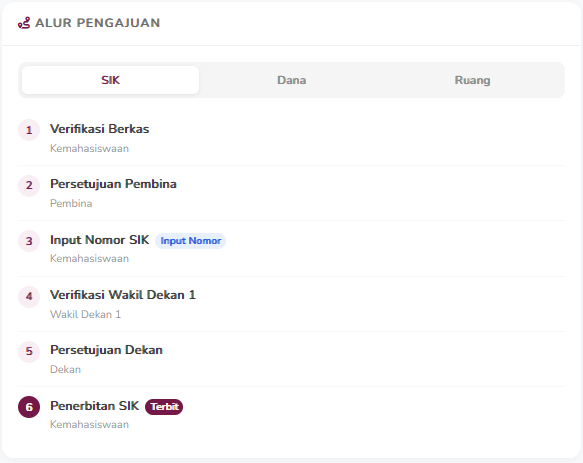Select the Verifikasi Berkas step title

pos(100,129)
